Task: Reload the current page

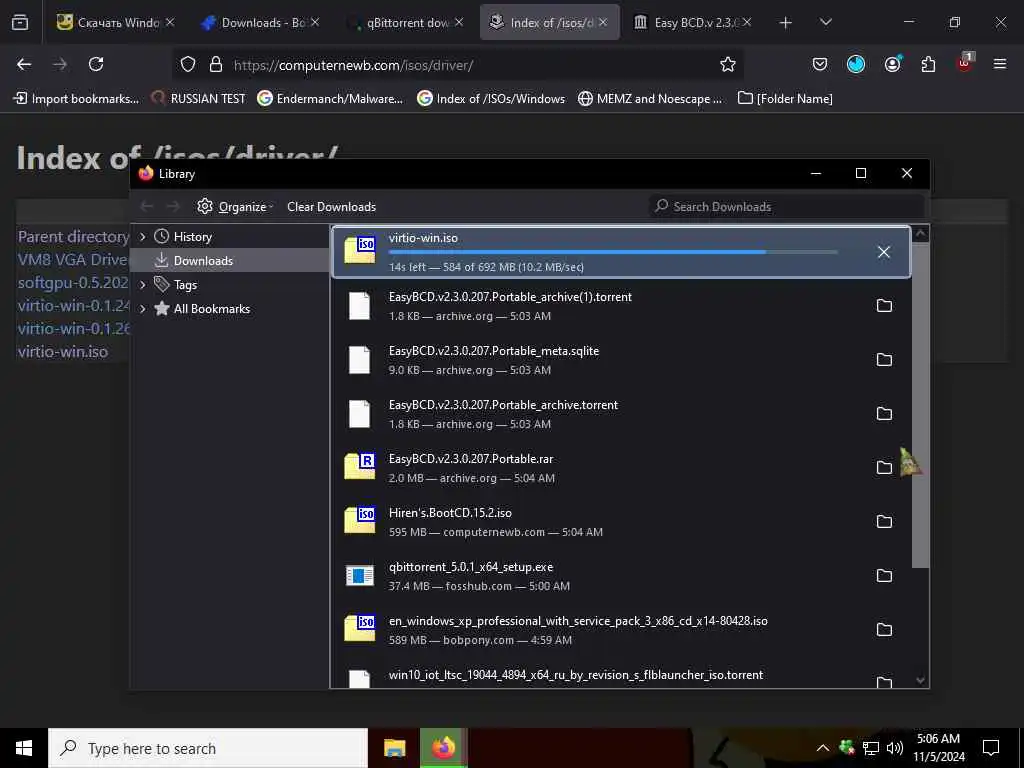Action: click(96, 64)
